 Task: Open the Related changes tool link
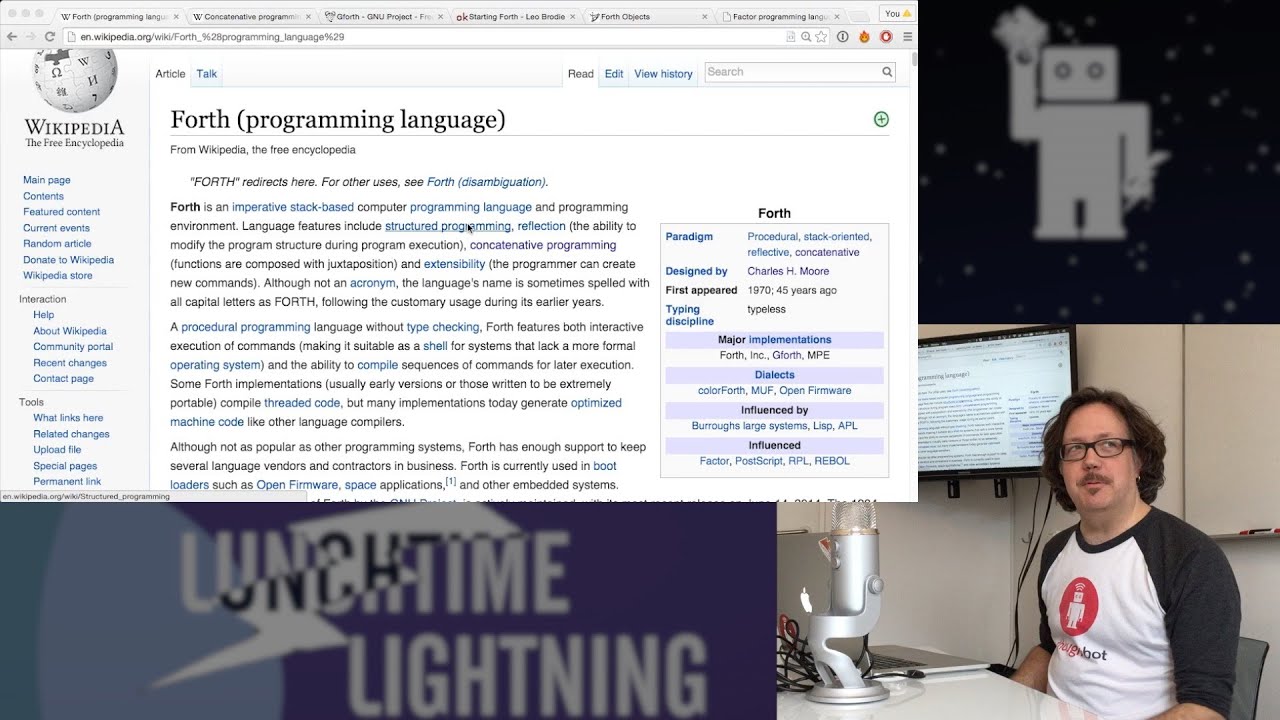[71, 433]
